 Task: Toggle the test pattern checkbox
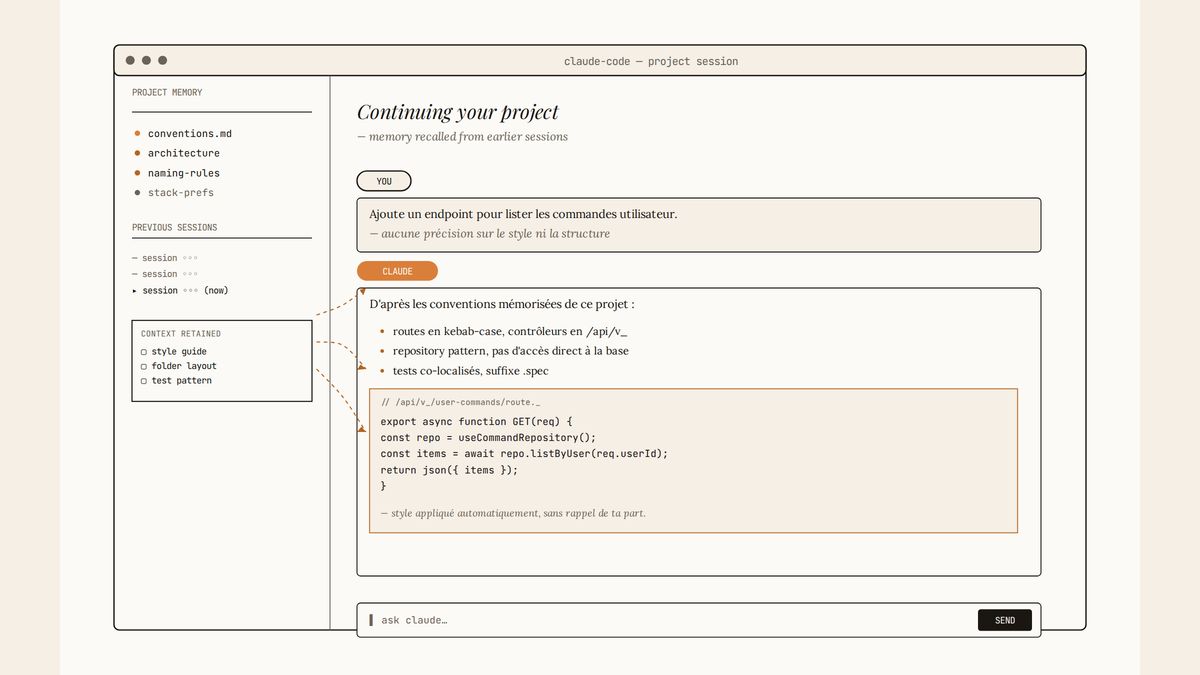point(144,381)
